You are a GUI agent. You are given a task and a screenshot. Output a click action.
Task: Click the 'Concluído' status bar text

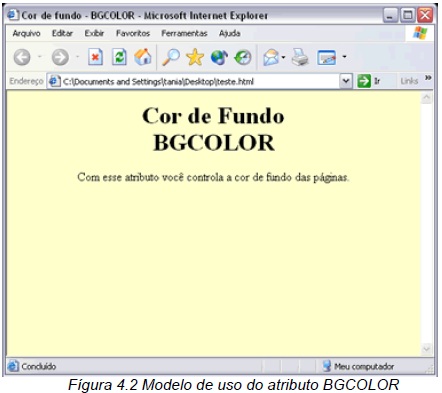[39, 366]
